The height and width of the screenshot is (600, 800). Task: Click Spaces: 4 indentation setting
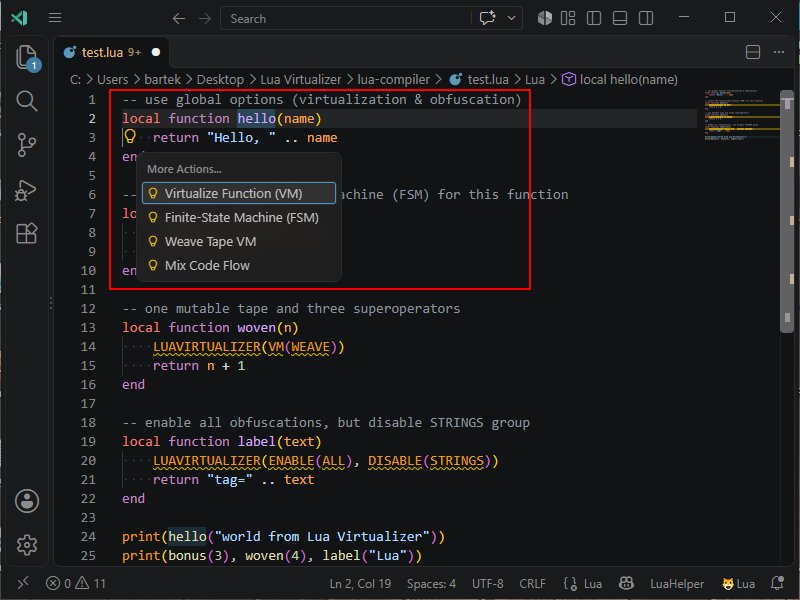pyautogui.click(x=431, y=583)
